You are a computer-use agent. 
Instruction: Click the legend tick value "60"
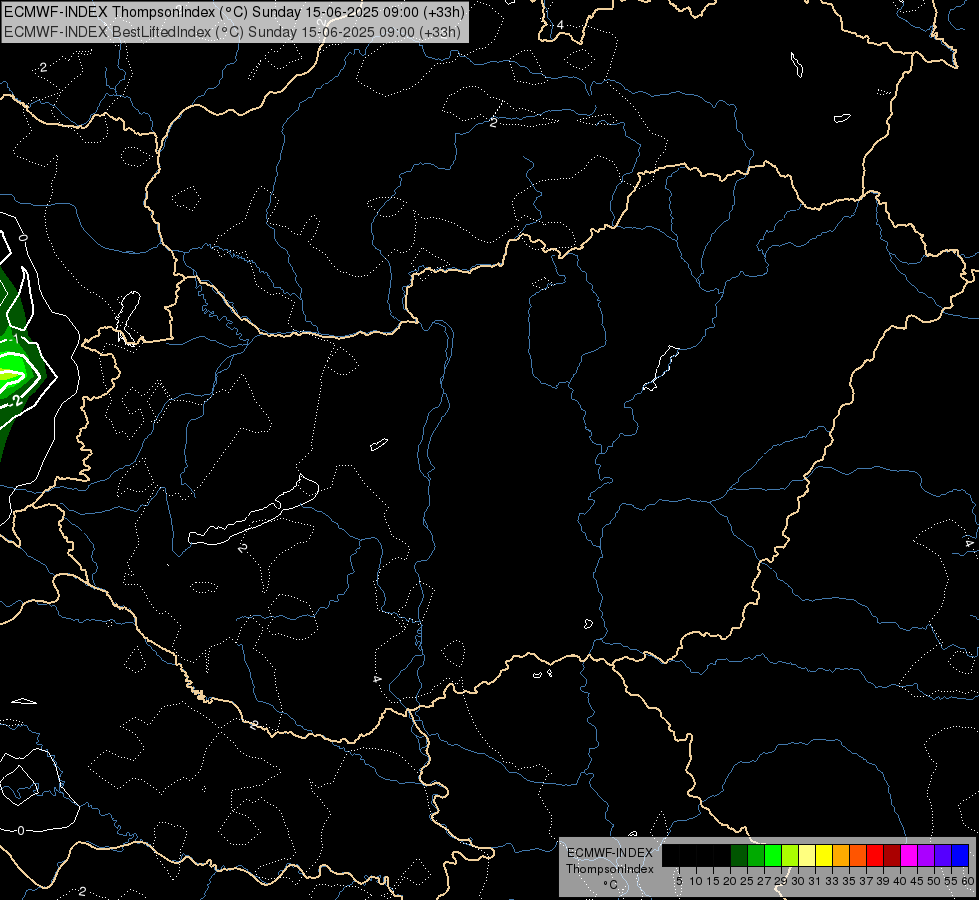coord(968,881)
